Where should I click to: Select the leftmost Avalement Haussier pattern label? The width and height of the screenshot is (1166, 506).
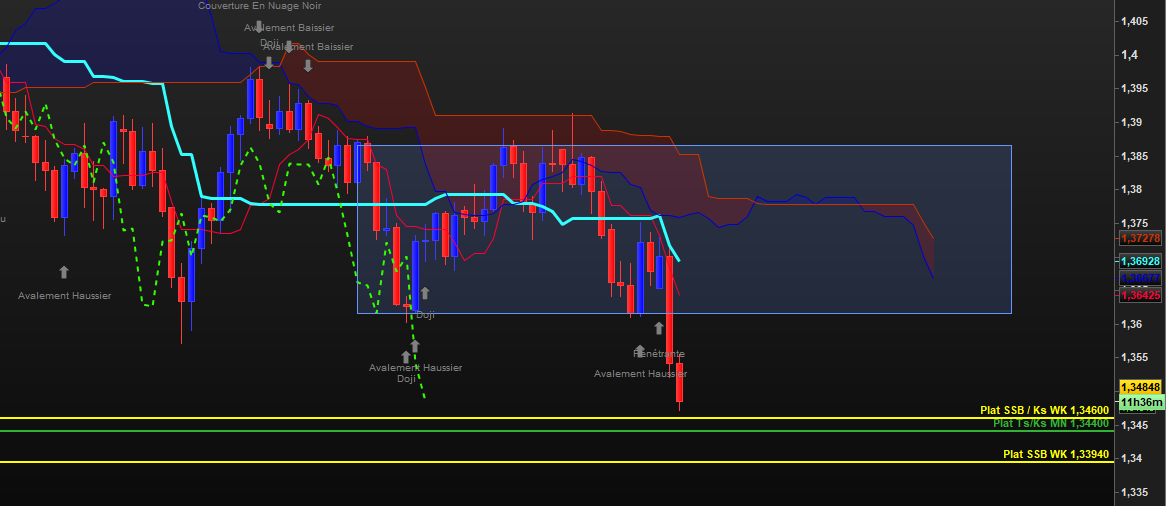coord(65,295)
